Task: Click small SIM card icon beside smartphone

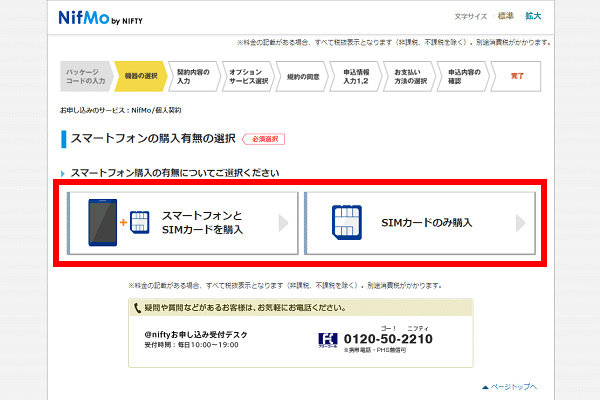Action: [140, 222]
